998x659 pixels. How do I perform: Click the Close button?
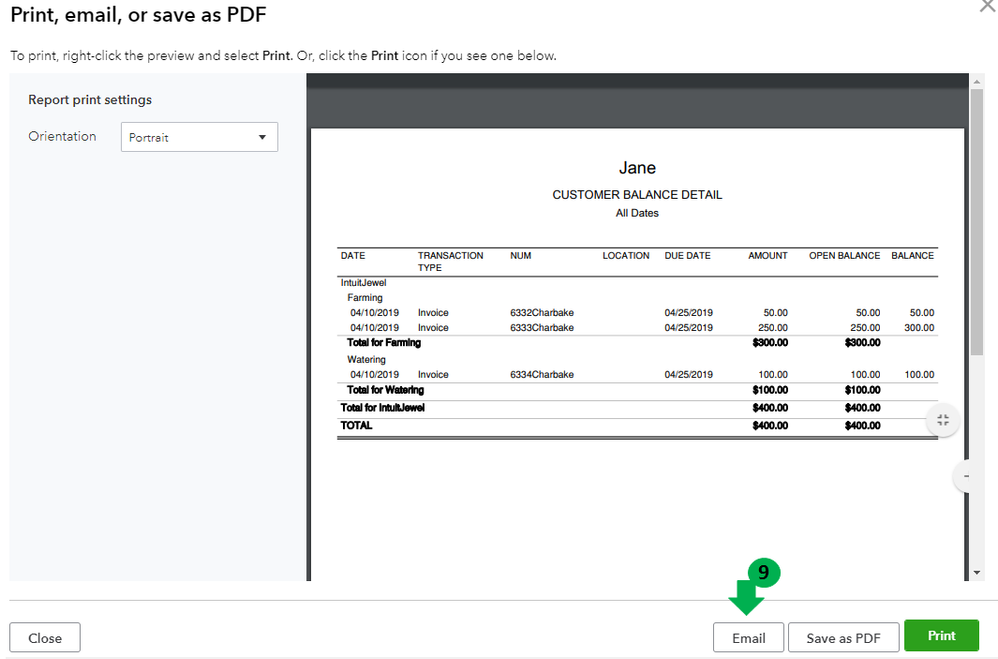click(x=45, y=637)
